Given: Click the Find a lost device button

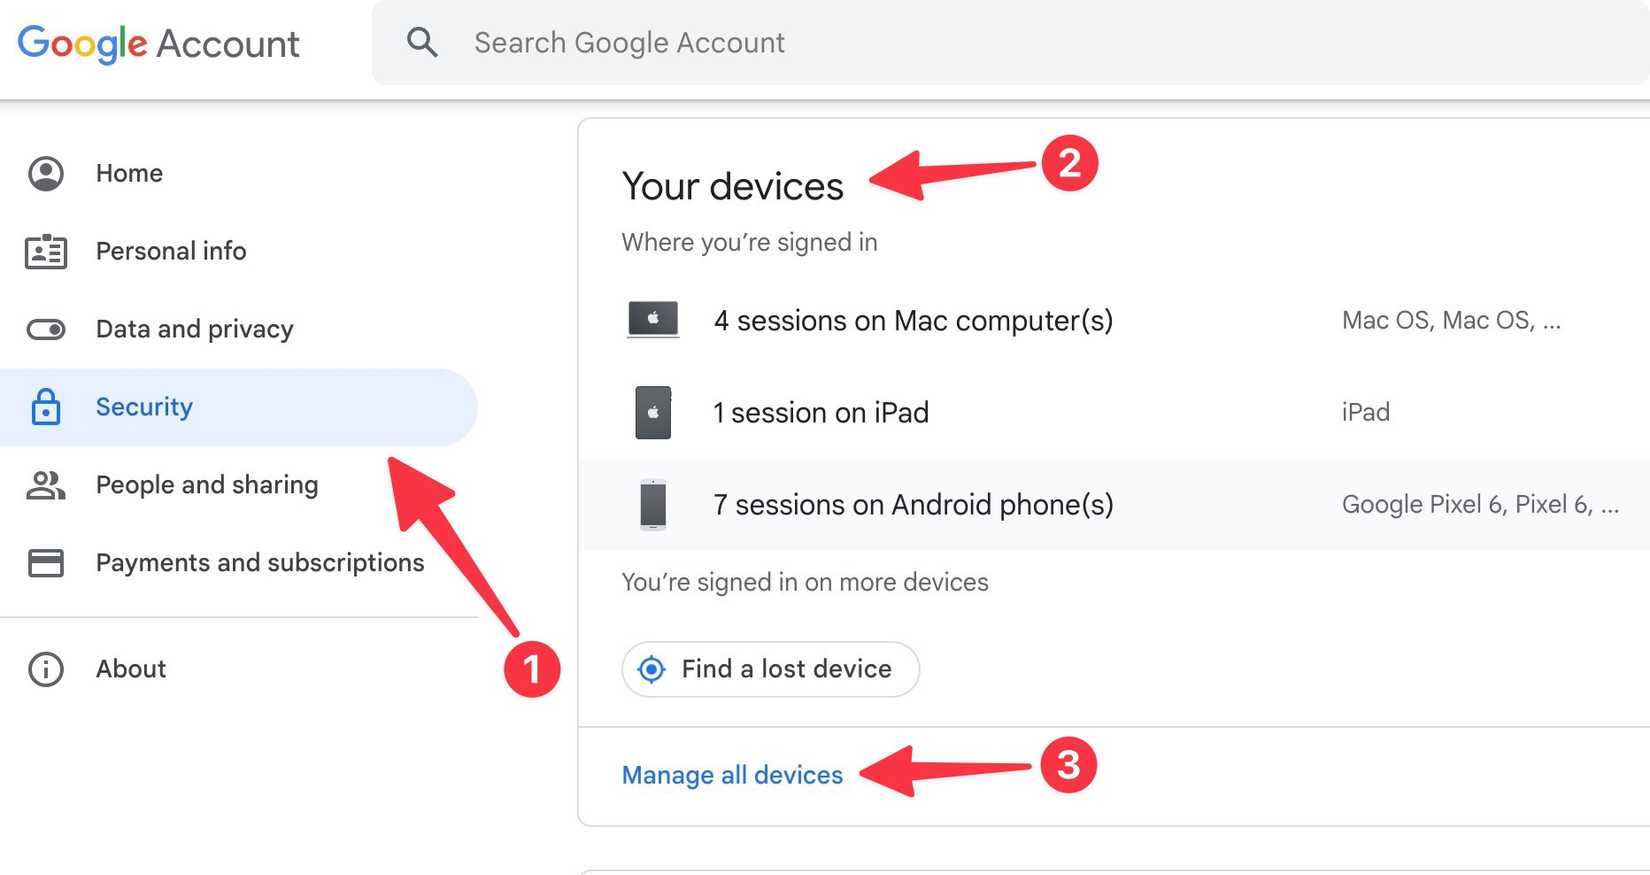Looking at the screenshot, I should pos(770,669).
